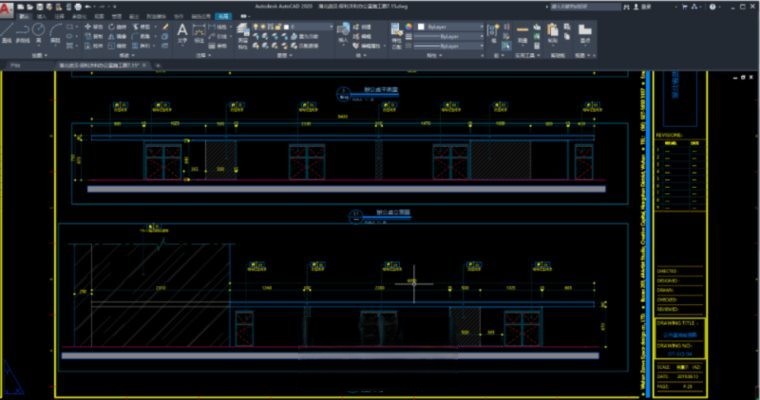
Task: Add a new drawing tab with plus
Action: tap(158, 65)
